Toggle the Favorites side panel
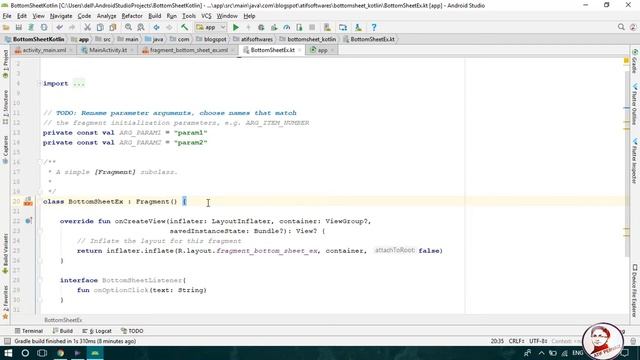 tap(5, 302)
